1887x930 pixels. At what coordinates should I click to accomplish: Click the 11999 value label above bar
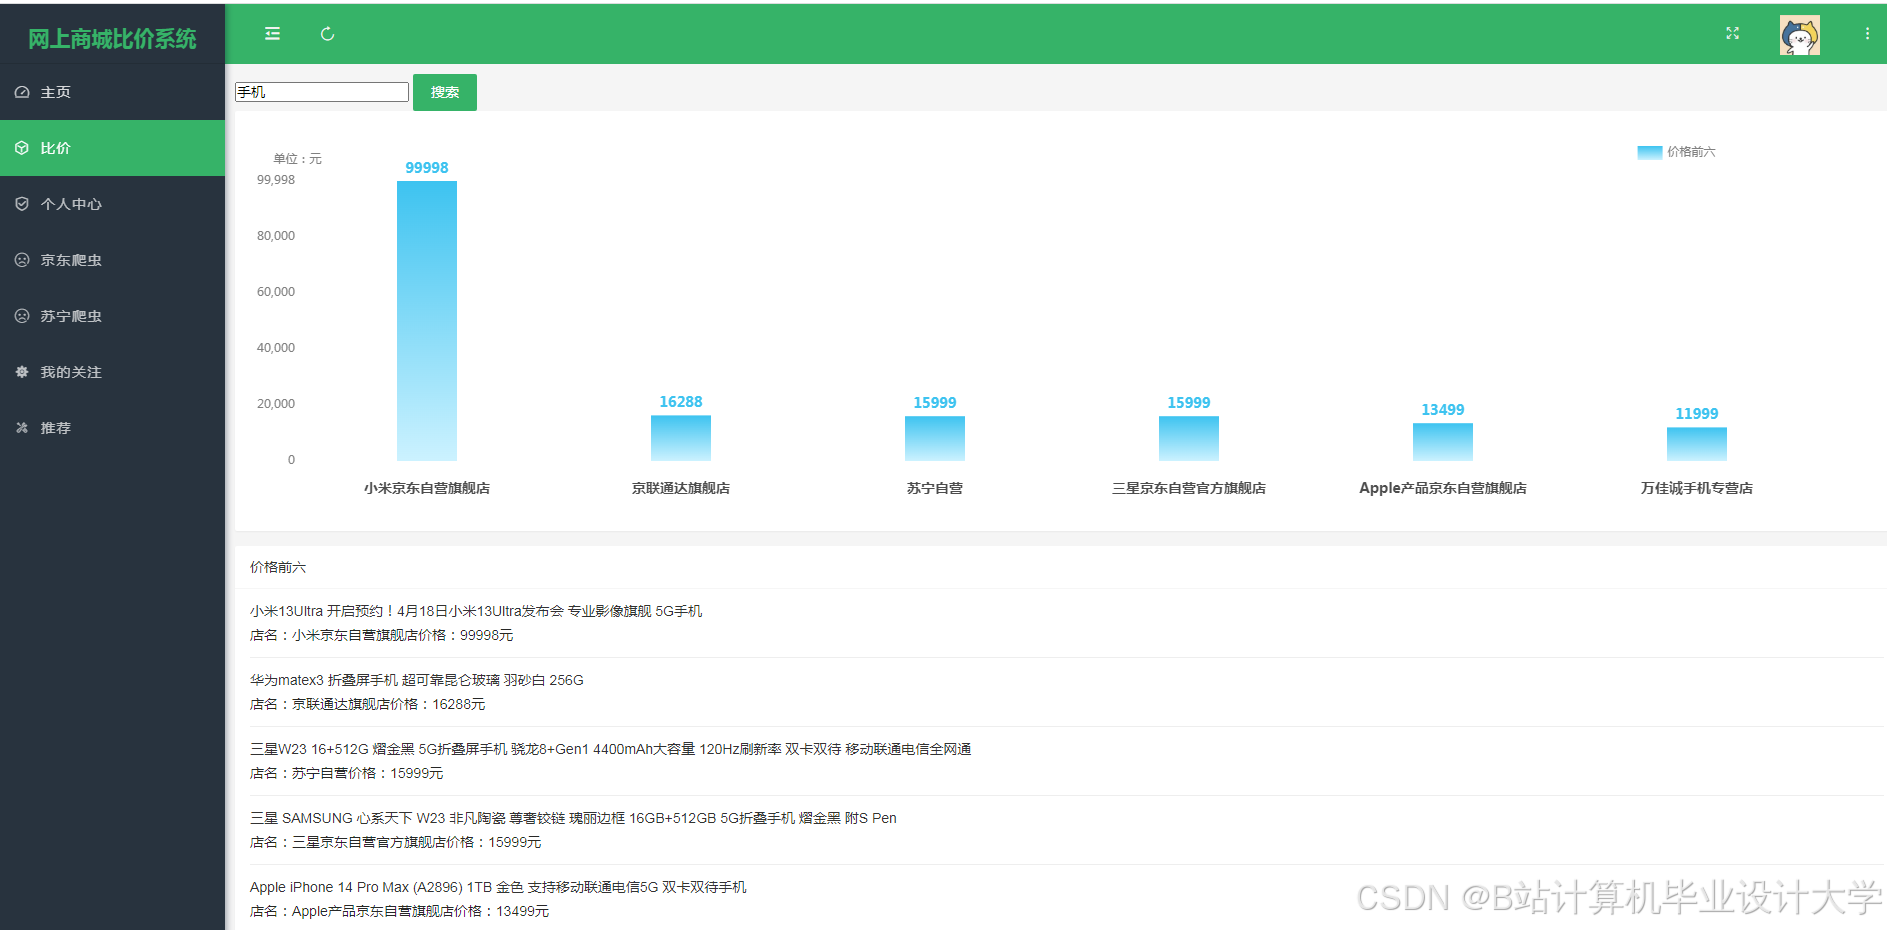point(1697,414)
